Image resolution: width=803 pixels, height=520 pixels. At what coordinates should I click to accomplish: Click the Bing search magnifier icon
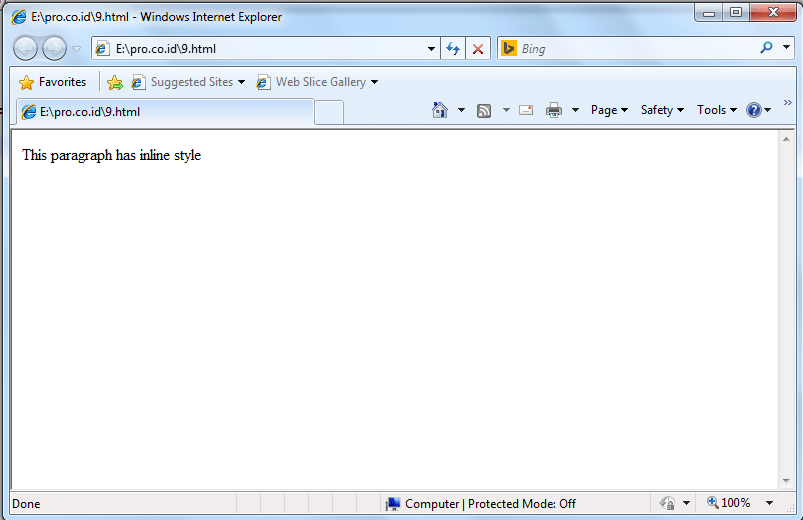767,48
